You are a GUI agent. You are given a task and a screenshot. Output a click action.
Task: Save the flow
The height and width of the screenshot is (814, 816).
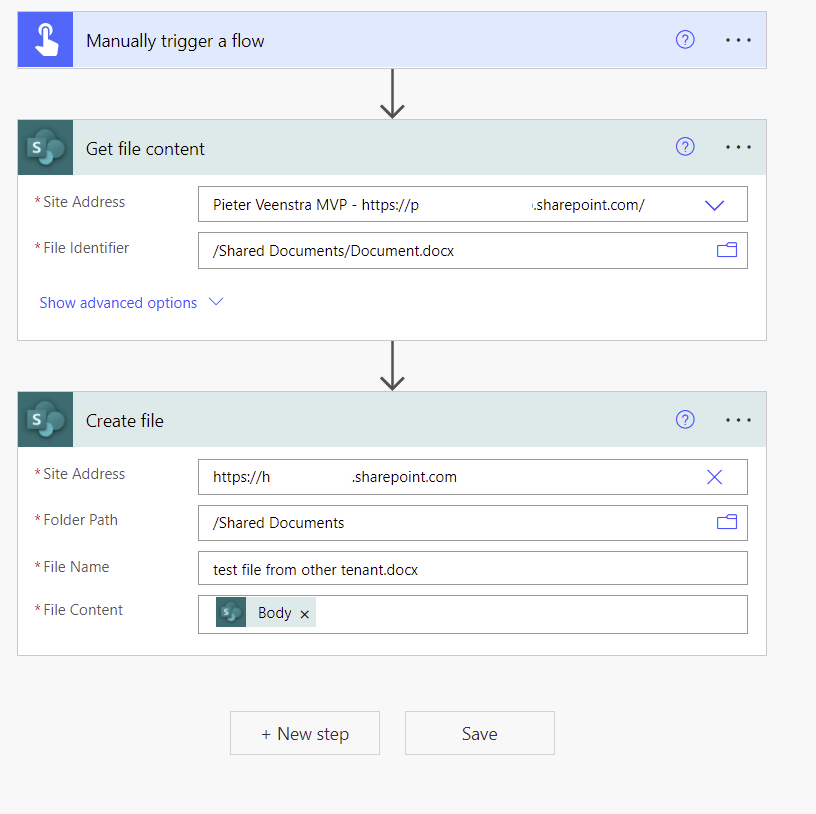point(480,733)
